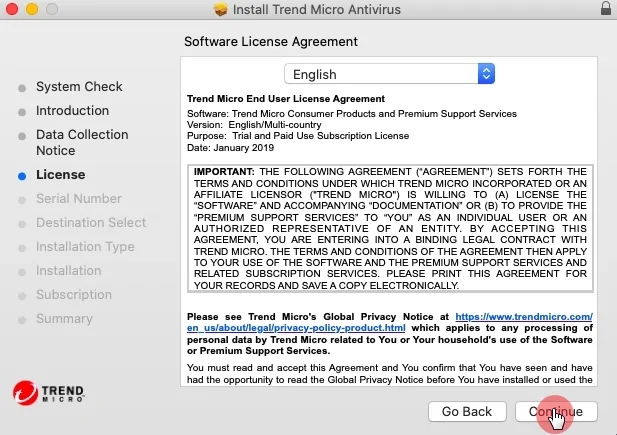Viewport: 617px width, 435px height.
Task: Click the language dropdown blue arrows
Action: pyautogui.click(x=486, y=74)
